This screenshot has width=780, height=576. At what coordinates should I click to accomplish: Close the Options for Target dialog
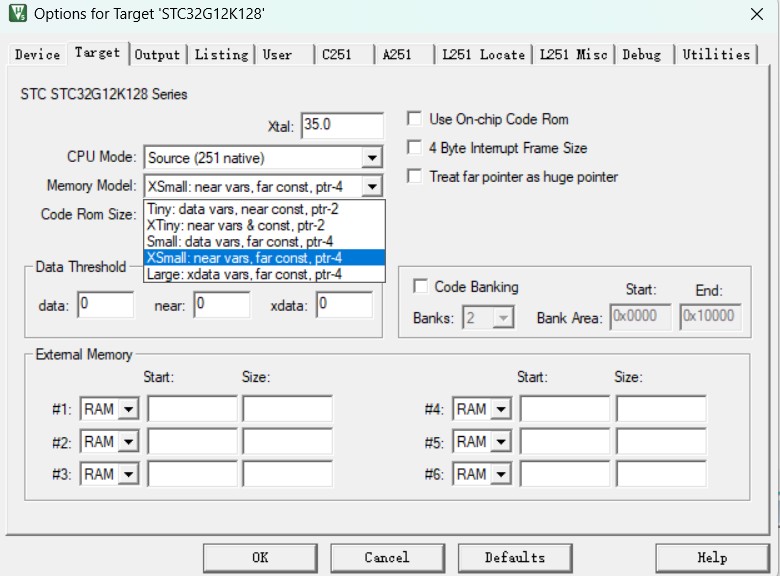(757, 14)
